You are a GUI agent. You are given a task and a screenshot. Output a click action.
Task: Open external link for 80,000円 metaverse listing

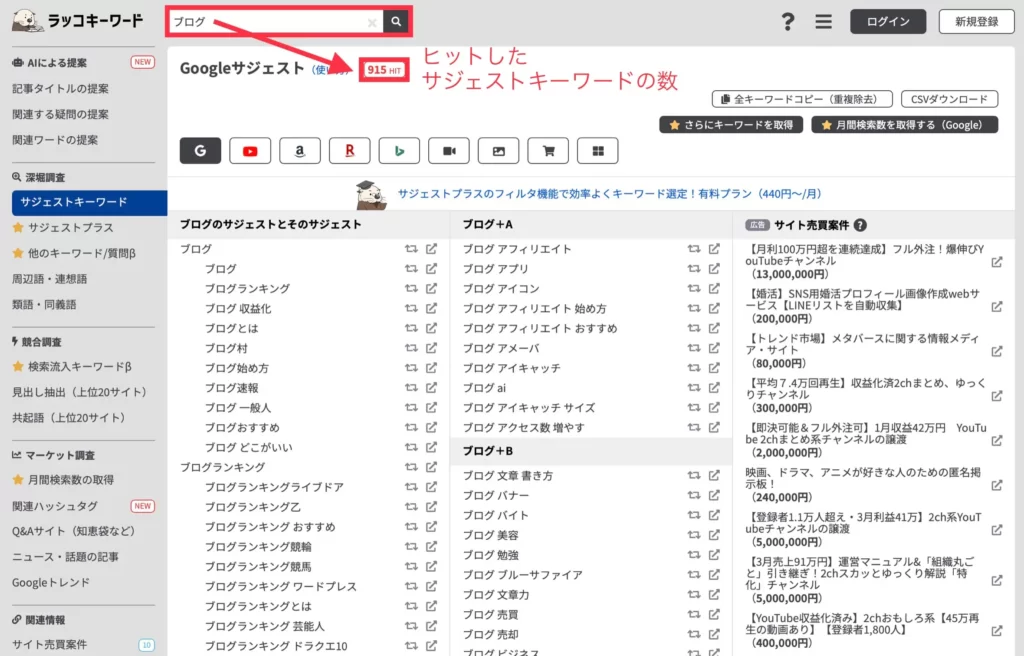pyautogui.click(x=997, y=352)
